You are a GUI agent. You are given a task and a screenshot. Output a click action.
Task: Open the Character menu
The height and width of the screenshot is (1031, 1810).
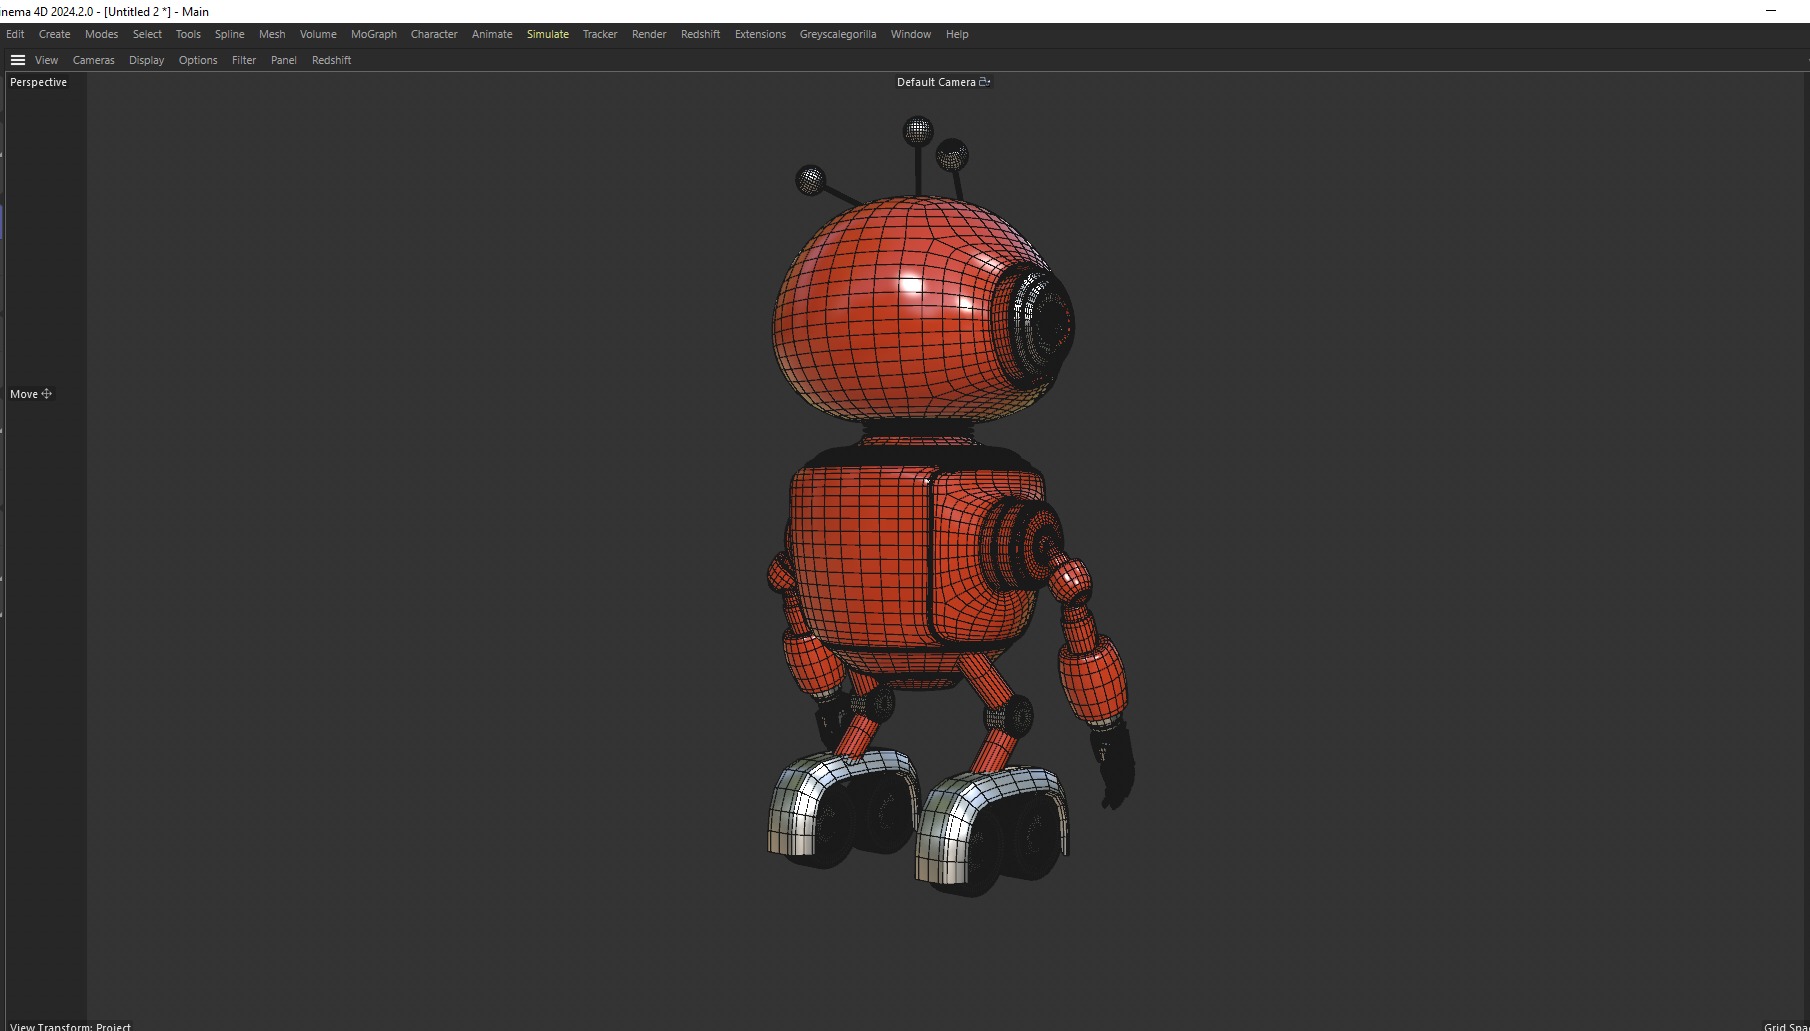click(x=434, y=34)
